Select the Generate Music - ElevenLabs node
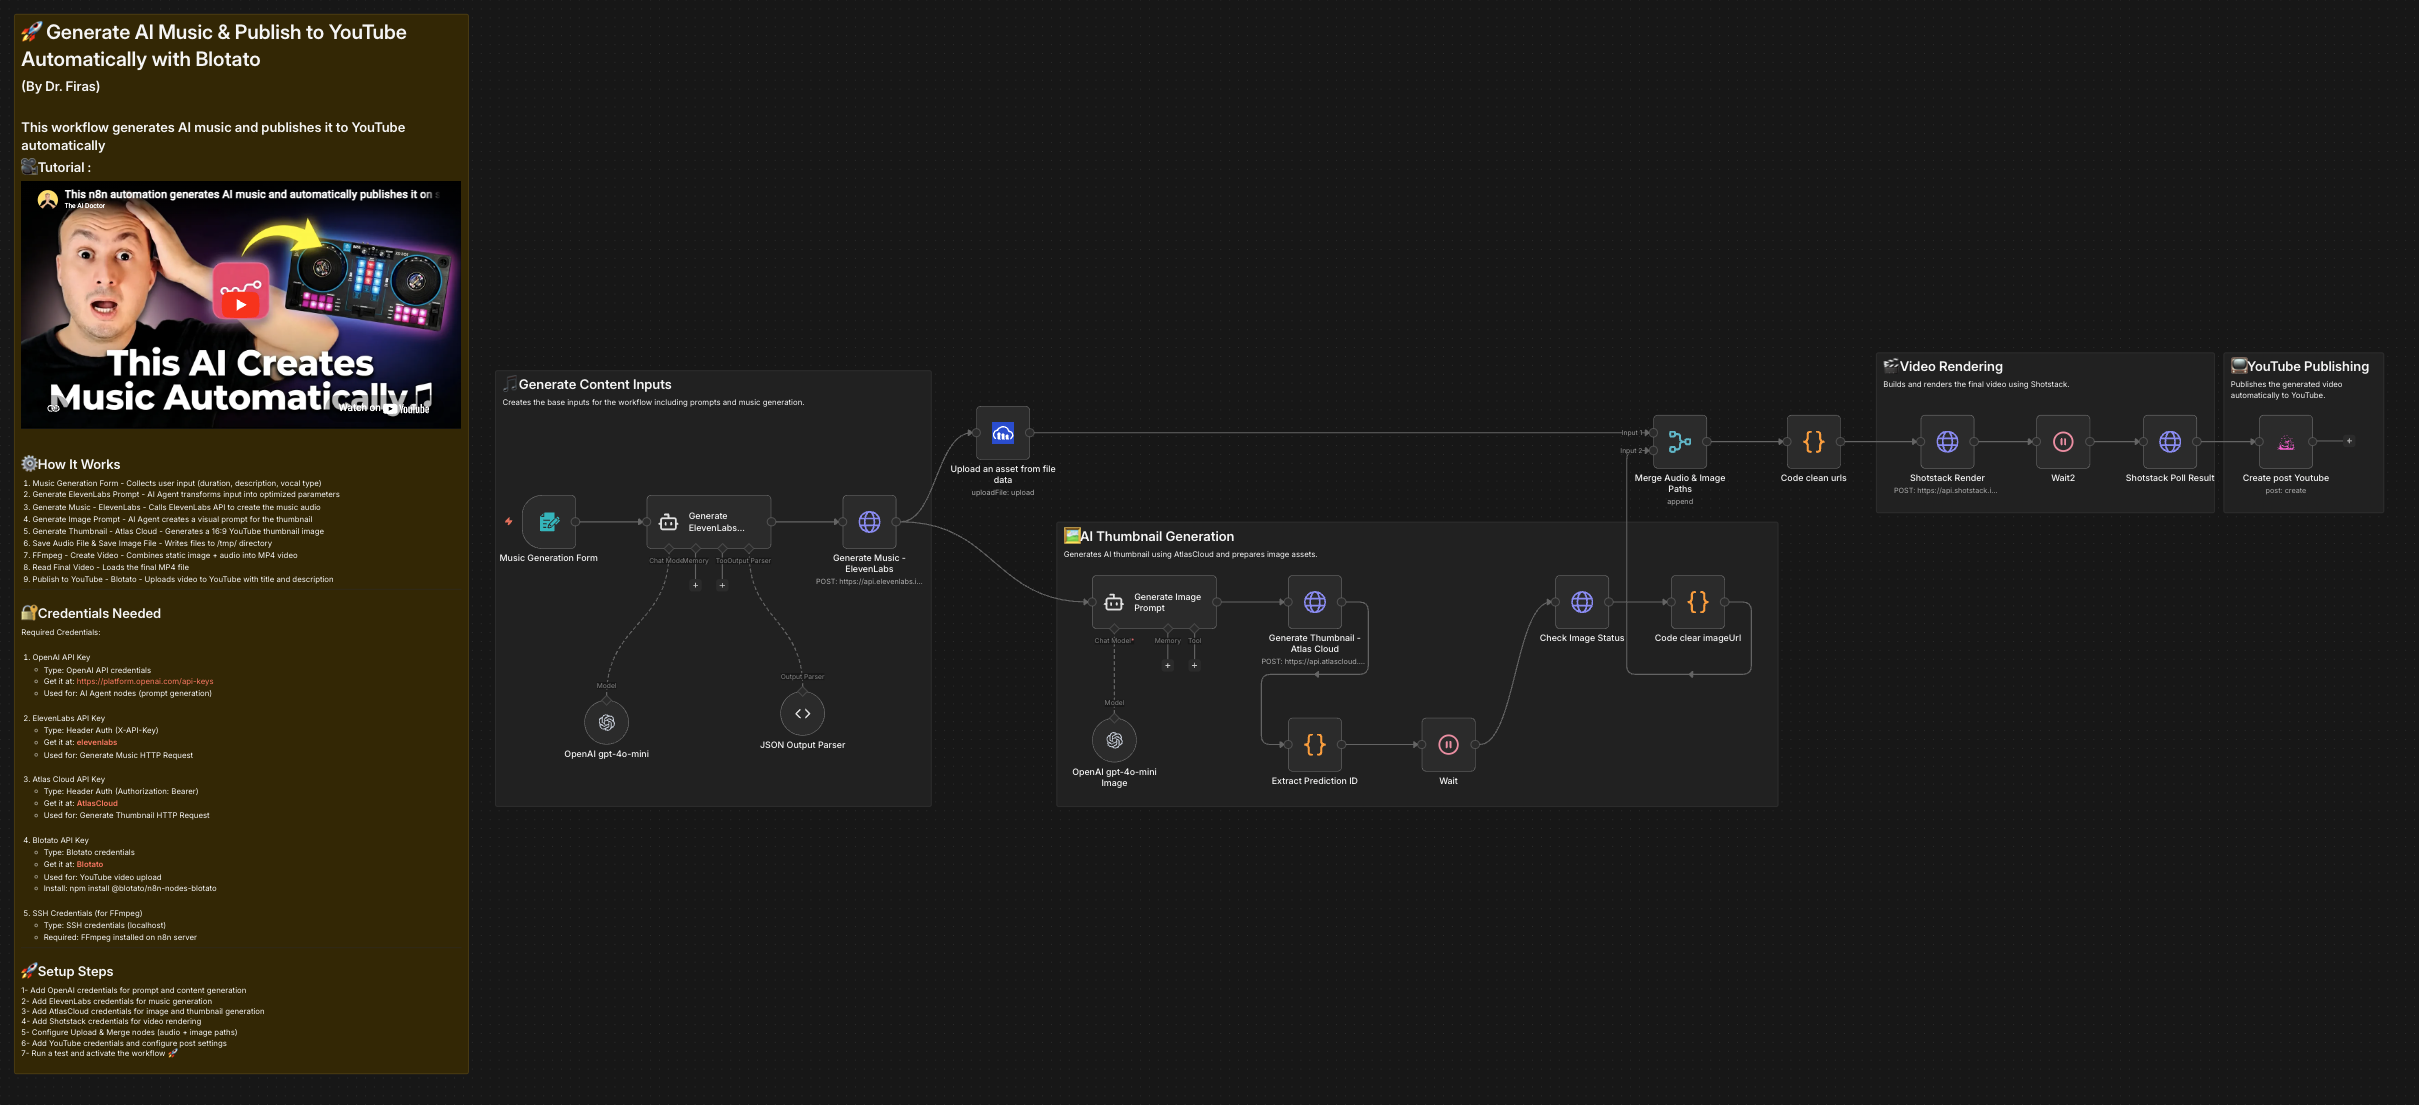Screen dimensions: 2419x1105 point(869,522)
